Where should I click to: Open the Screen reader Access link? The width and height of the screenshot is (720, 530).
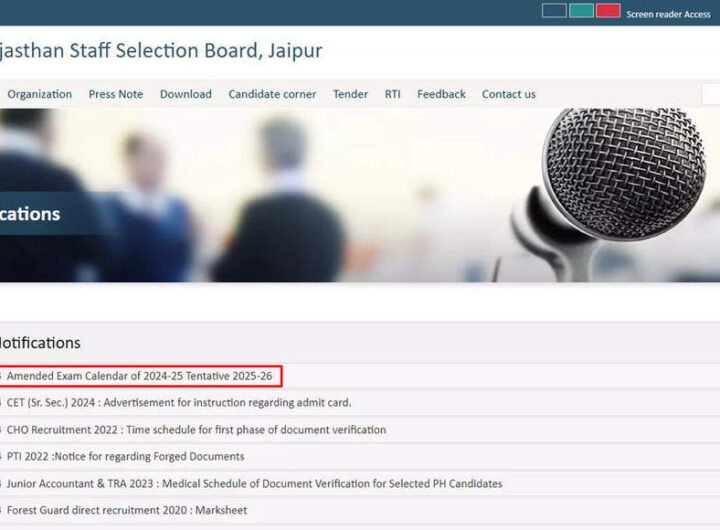pyautogui.click(x=668, y=14)
